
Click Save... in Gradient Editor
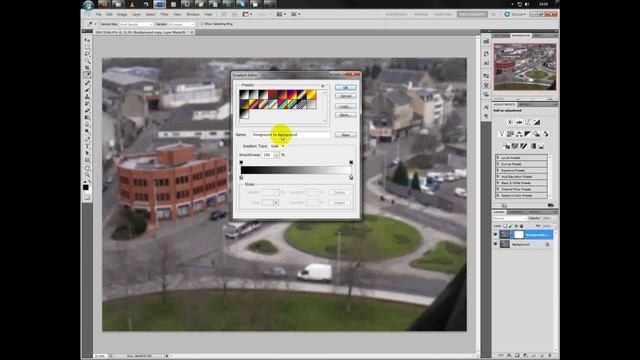(x=345, y=115)
